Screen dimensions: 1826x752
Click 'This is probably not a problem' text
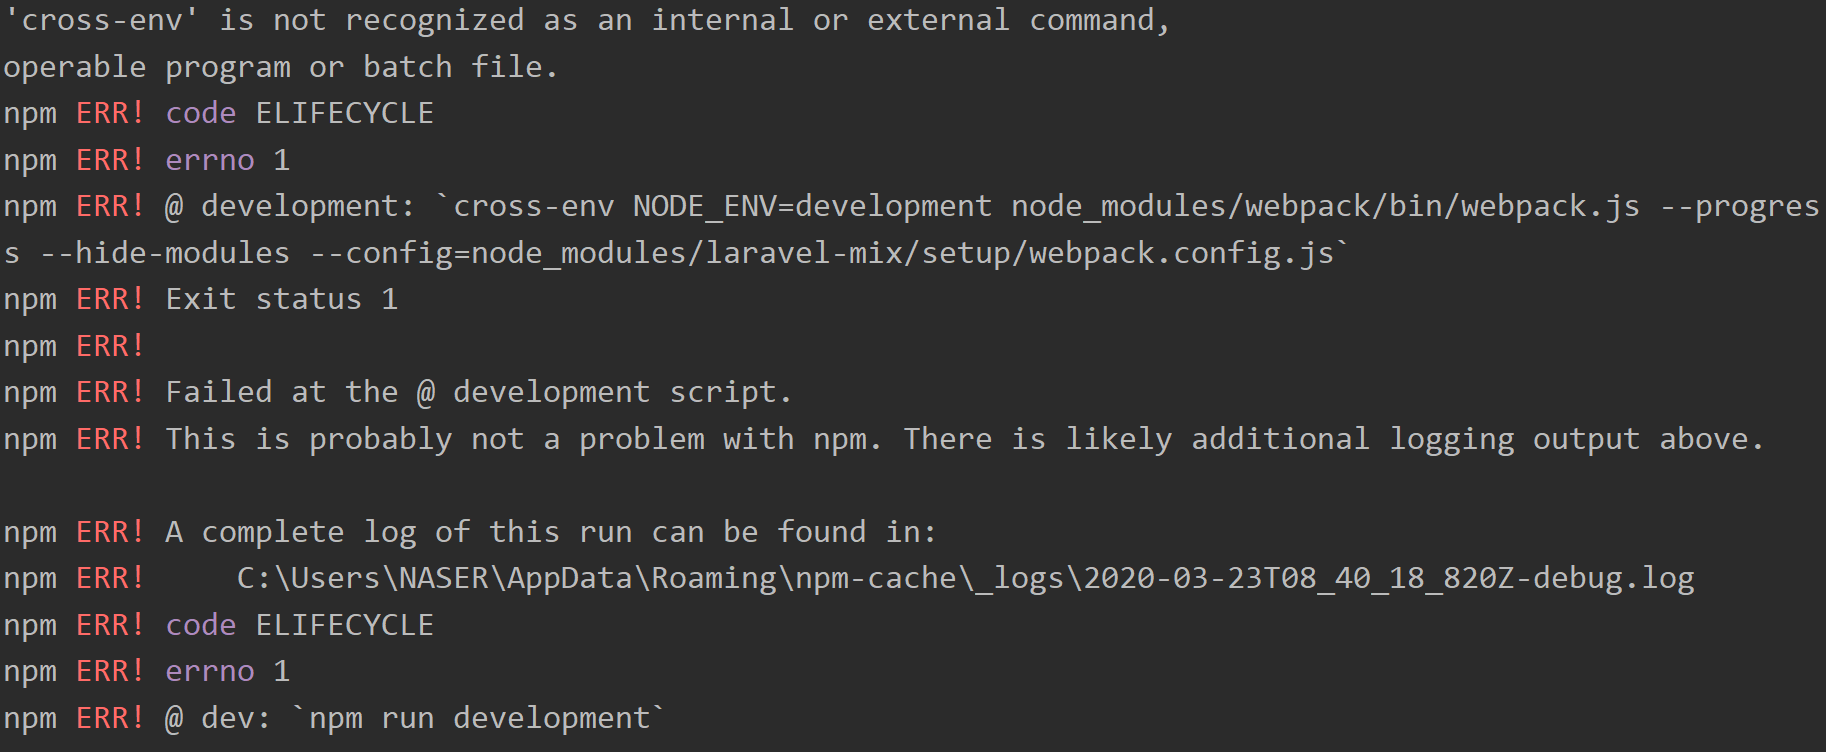tap(434, 439)
